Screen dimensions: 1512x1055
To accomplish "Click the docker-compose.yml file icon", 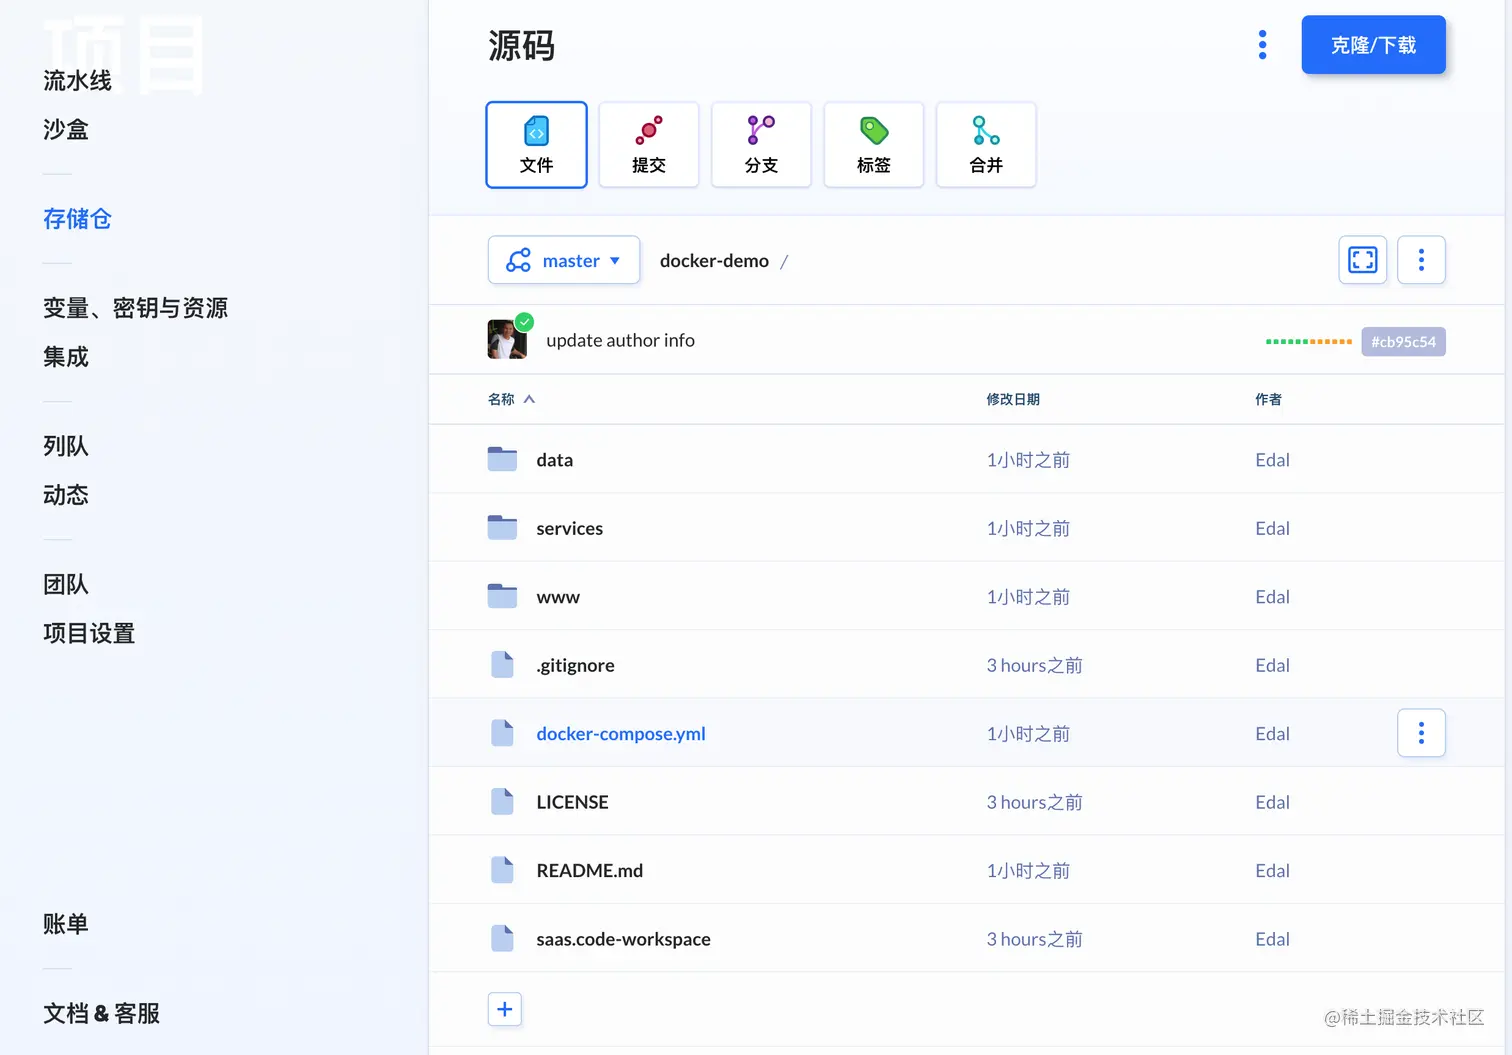I will [502, 733].
